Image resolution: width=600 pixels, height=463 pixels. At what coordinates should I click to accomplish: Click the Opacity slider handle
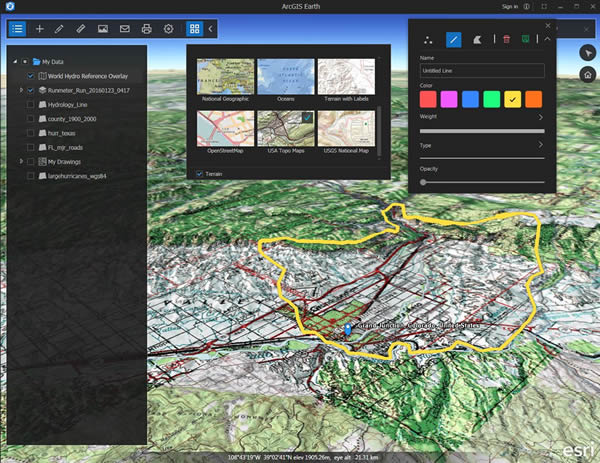[423, 182]
